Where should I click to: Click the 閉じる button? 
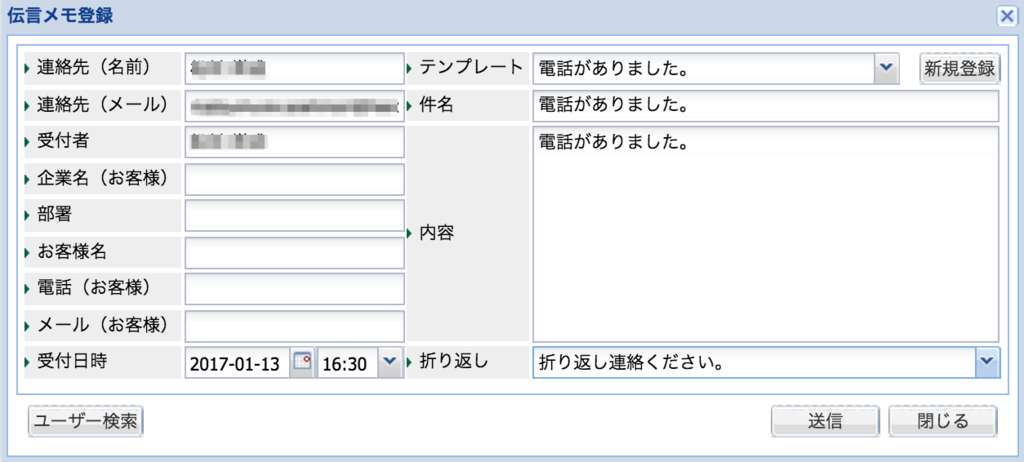click(943, 421)
